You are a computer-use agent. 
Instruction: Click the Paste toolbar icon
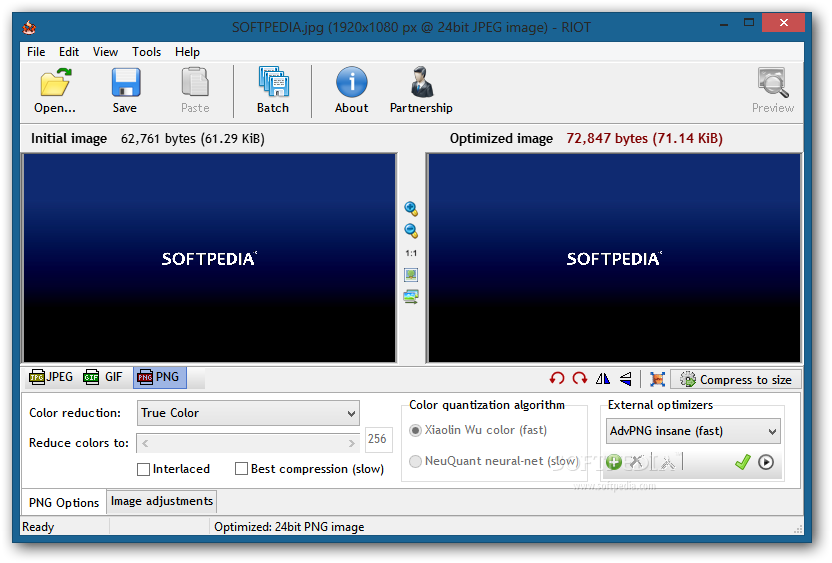195,90
